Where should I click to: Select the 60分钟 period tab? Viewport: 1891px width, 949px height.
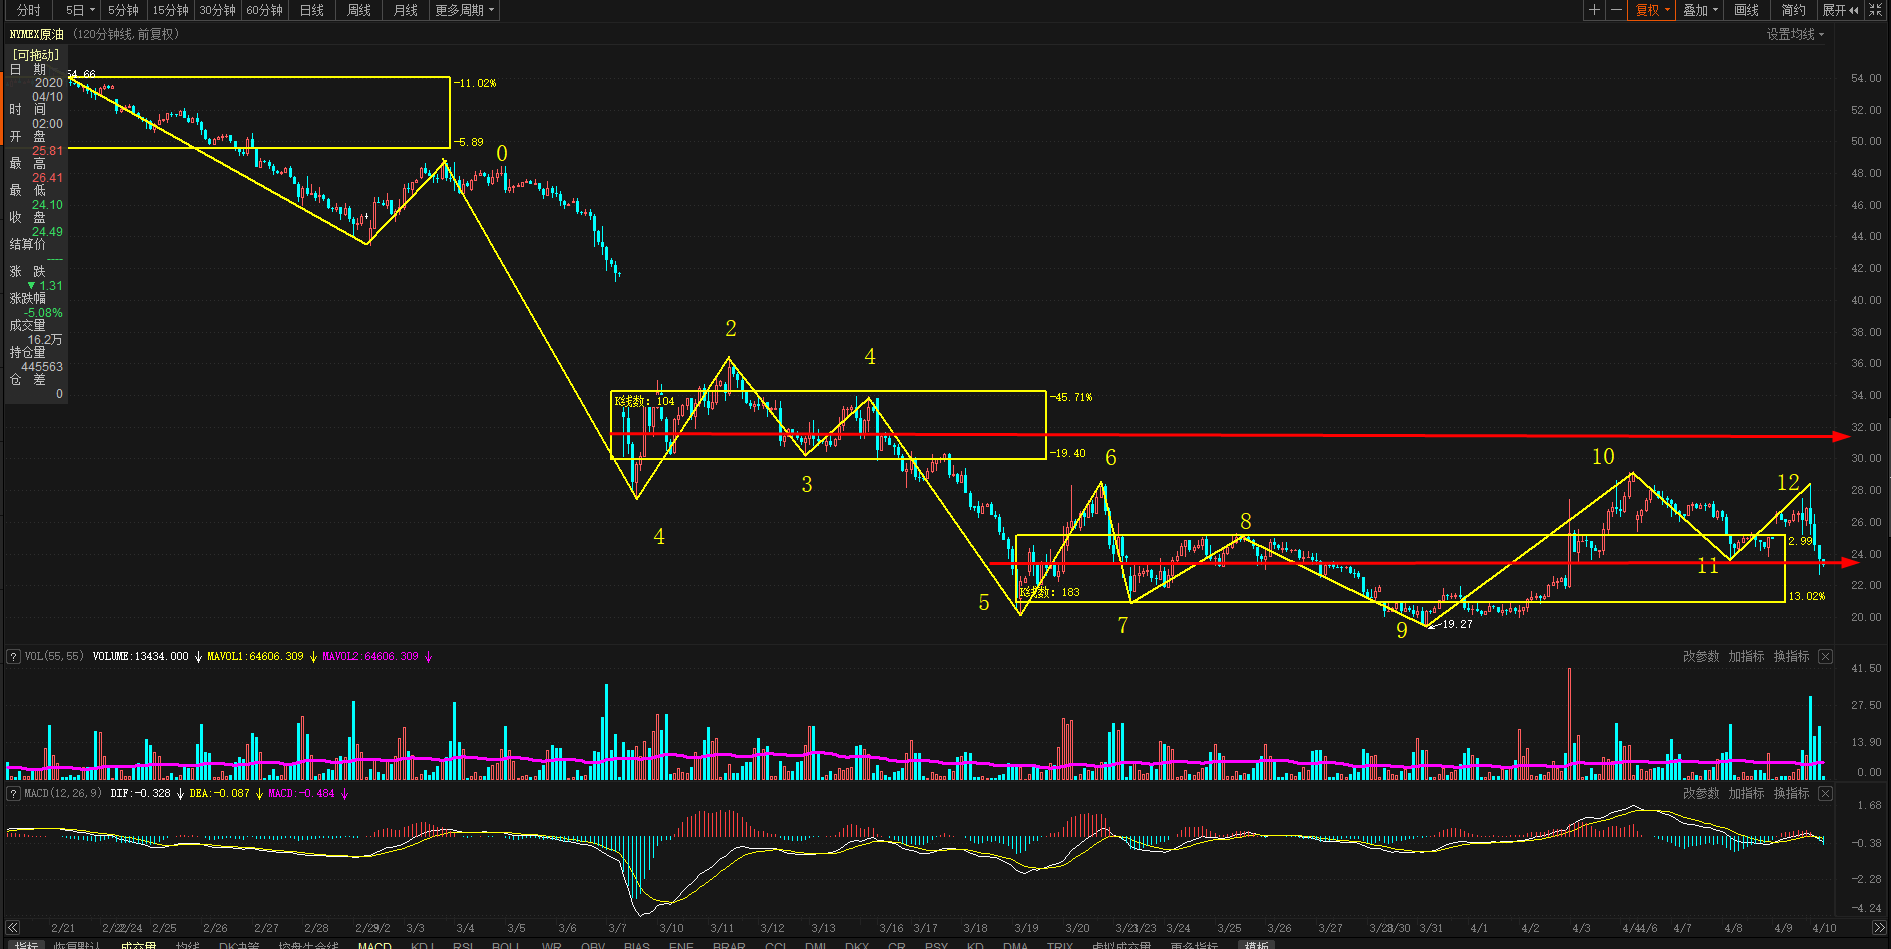(264, 10)
